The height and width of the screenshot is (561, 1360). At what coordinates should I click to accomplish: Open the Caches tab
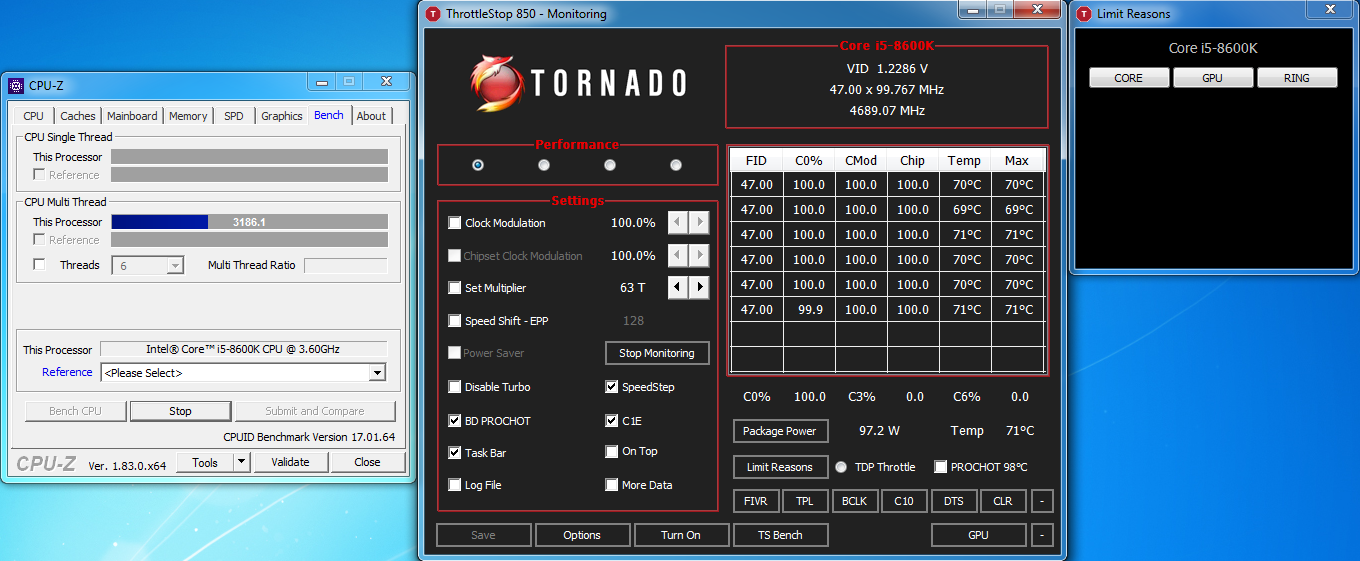78,116
